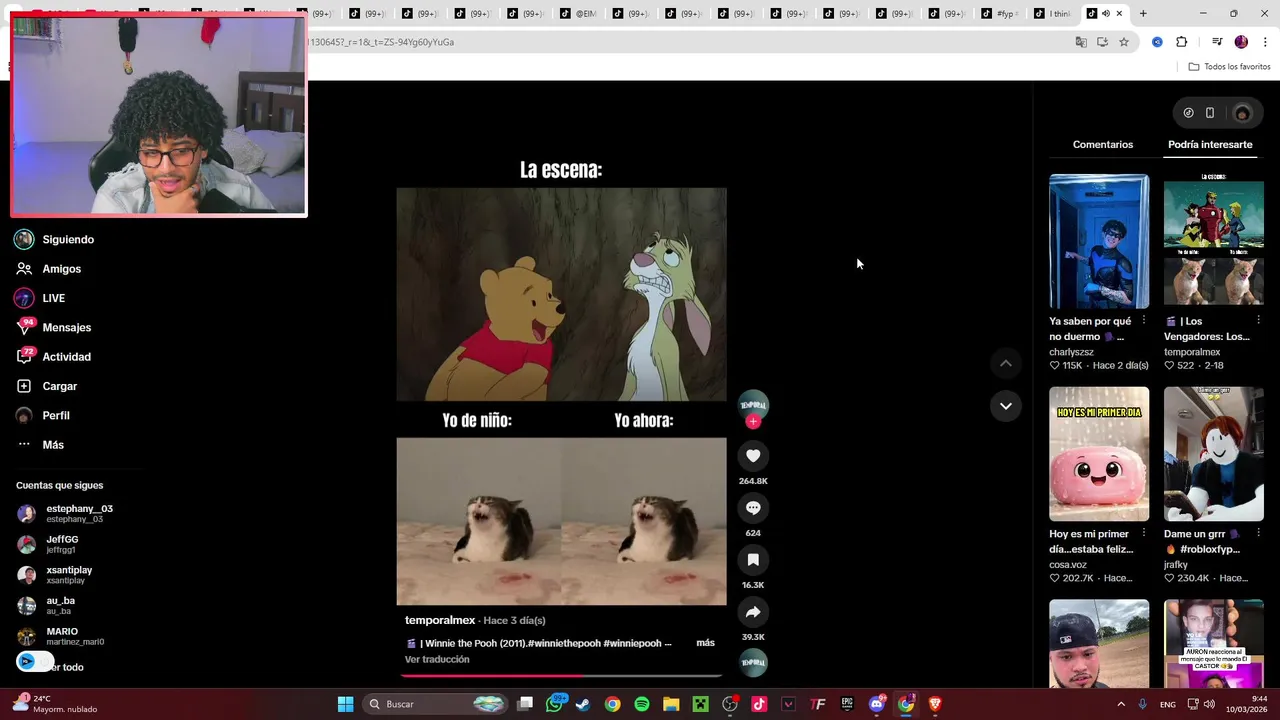Click the taskbar Buscar search box
This screenshot has height=720, width=1280.
[434, 704]
